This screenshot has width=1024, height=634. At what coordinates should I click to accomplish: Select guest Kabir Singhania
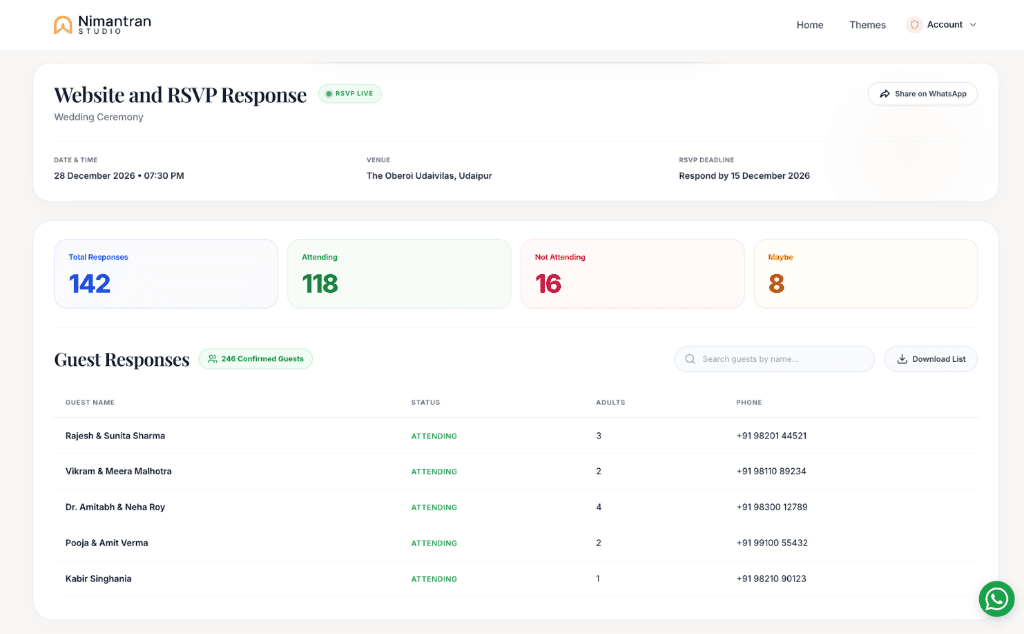tap(98, 579)
